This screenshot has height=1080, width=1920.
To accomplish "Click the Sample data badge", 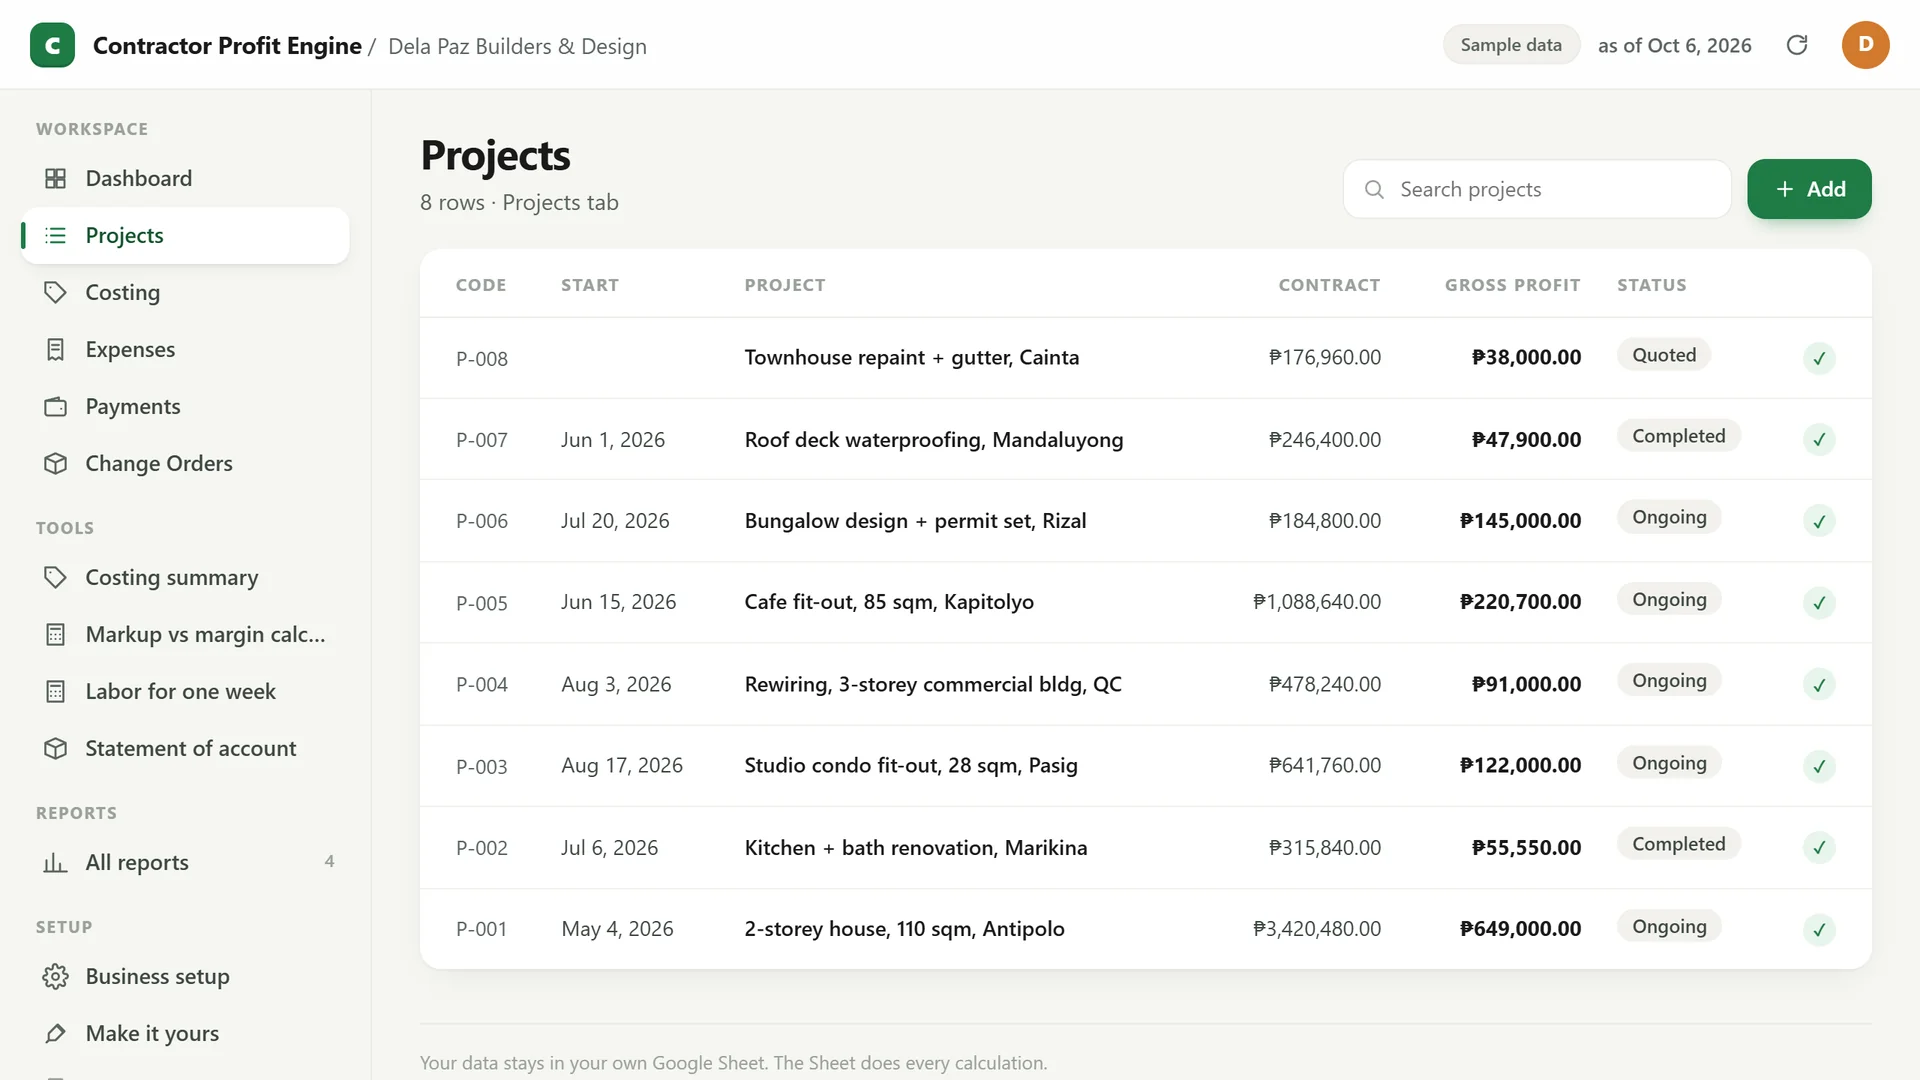I will (x=1510, y=45).
